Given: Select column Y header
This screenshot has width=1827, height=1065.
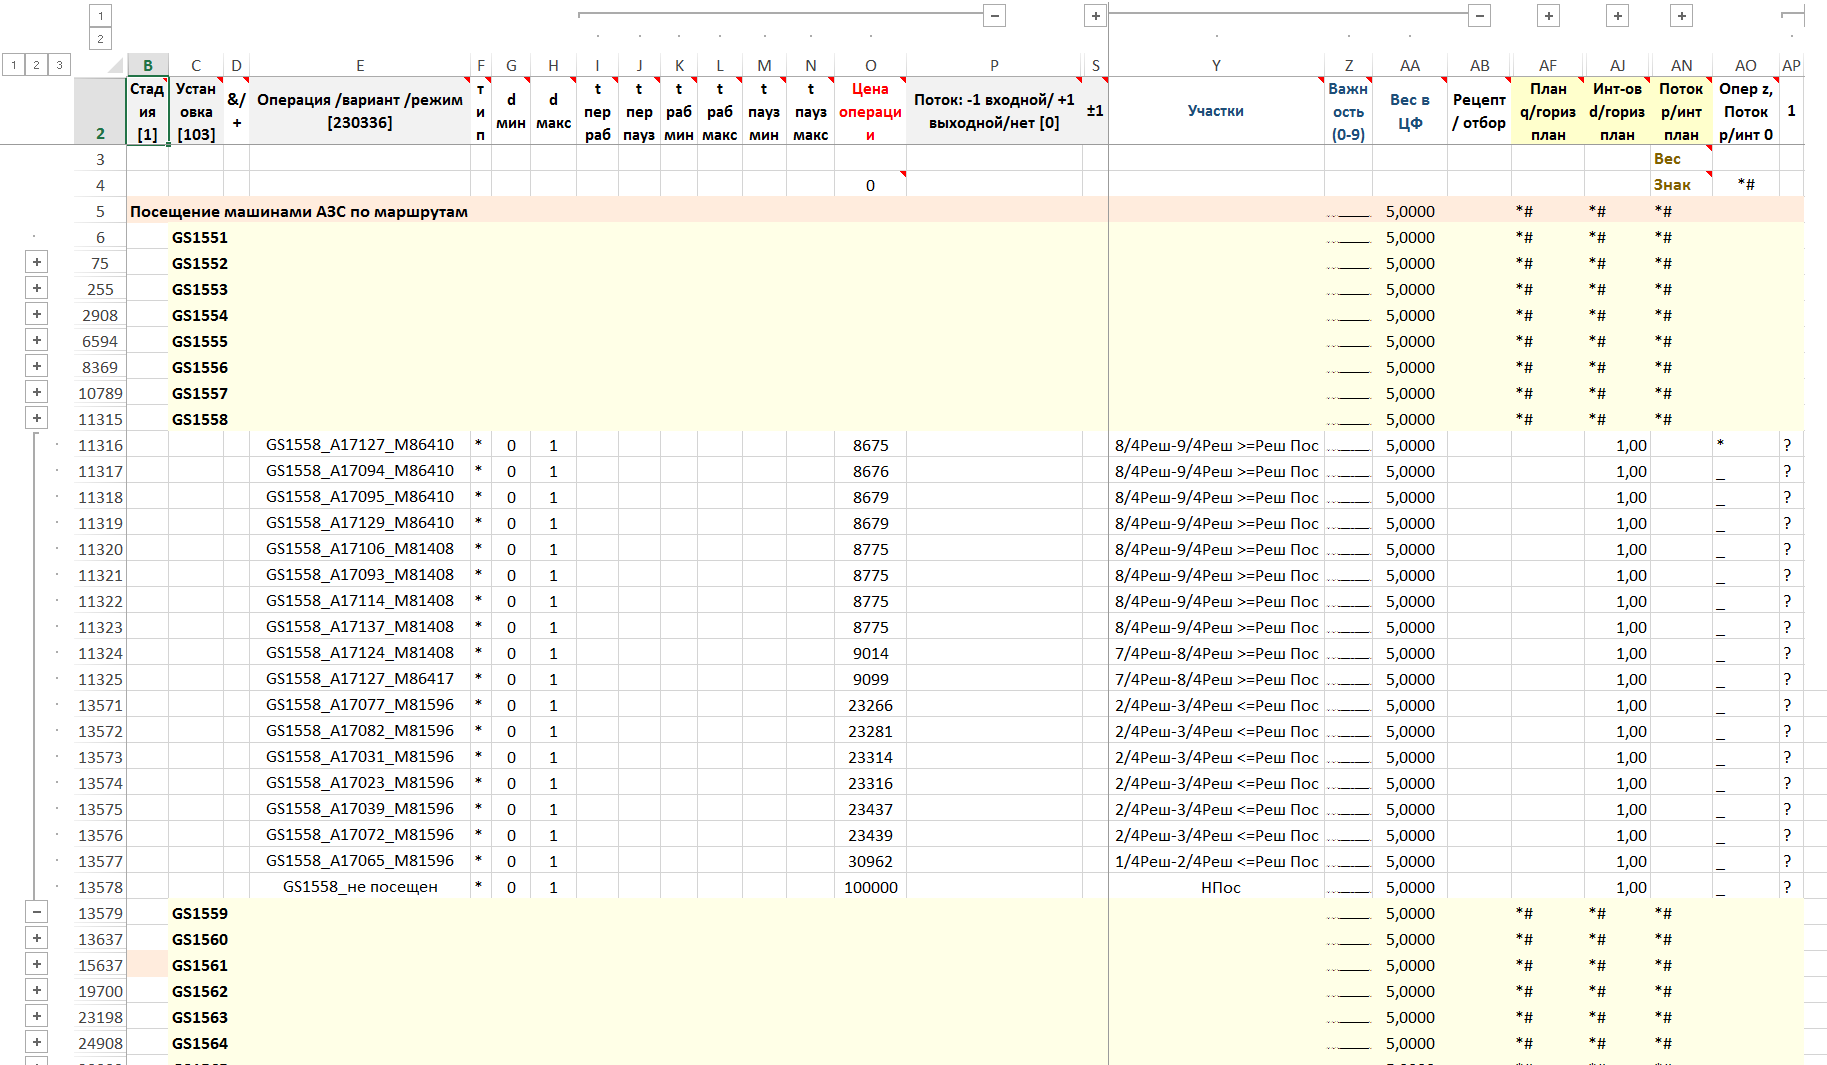Looking at the screenshot, I should (1216, 66).
